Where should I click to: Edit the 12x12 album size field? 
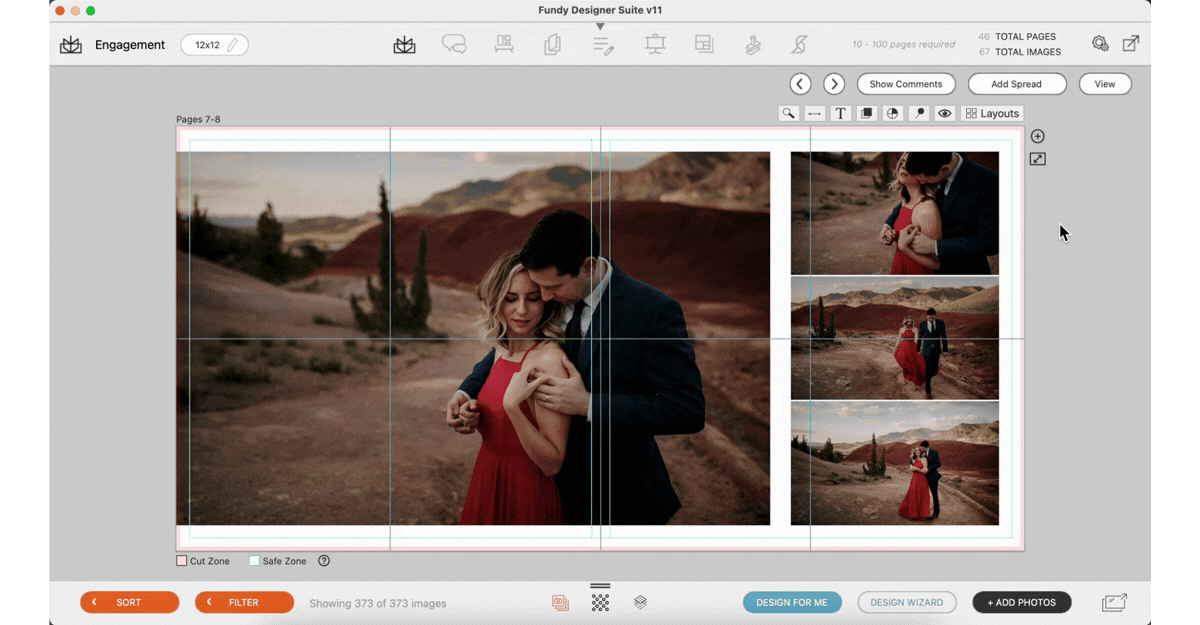pyautogui.click(x=215, y=45)
